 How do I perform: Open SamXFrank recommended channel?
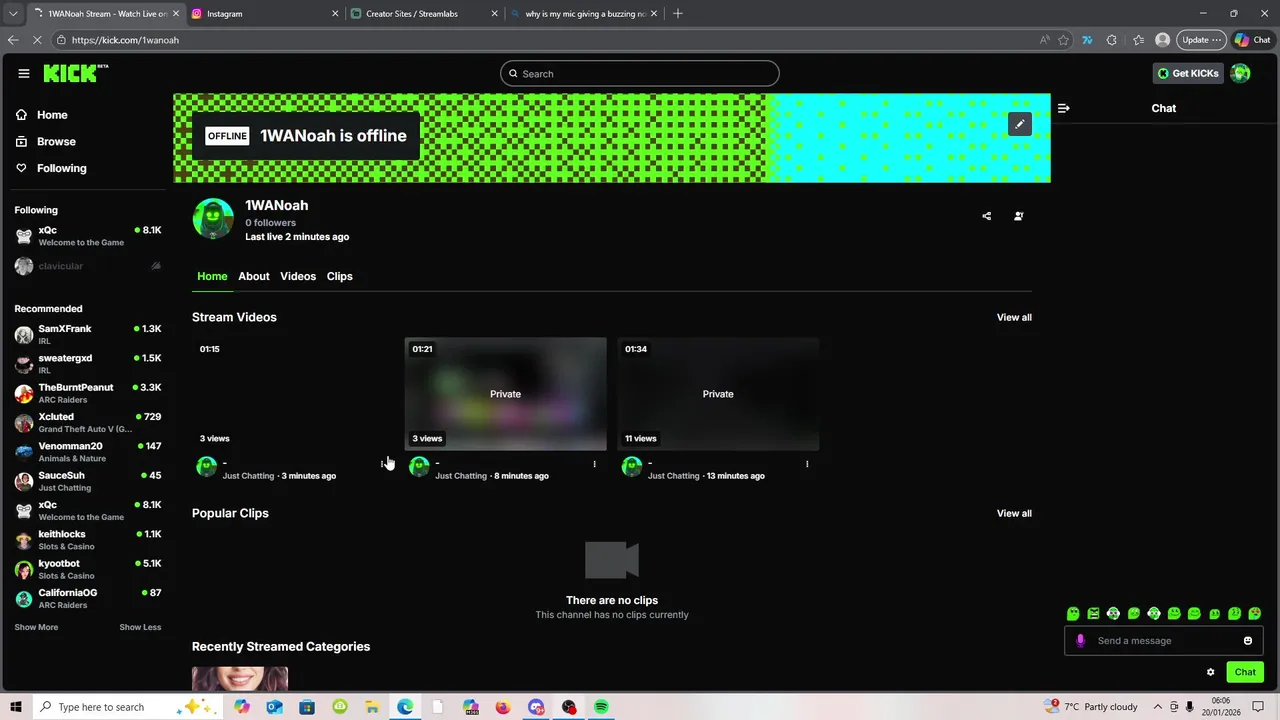tap(88, 335)
